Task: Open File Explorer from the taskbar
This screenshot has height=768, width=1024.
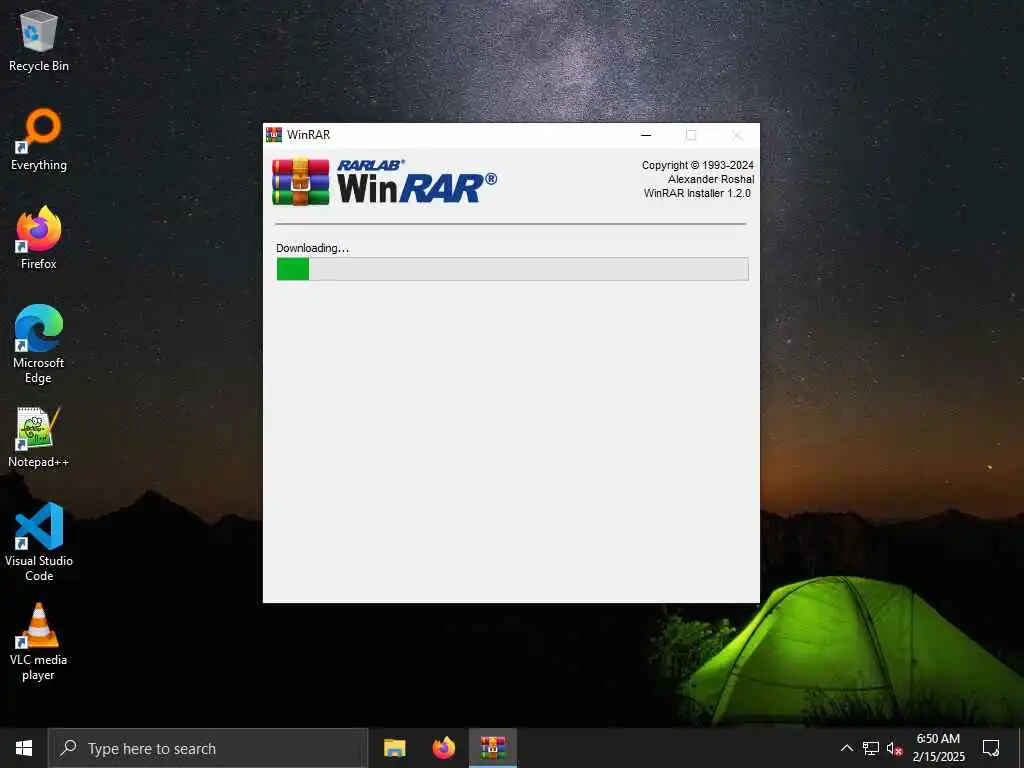Action: click(x=394, y=748)
